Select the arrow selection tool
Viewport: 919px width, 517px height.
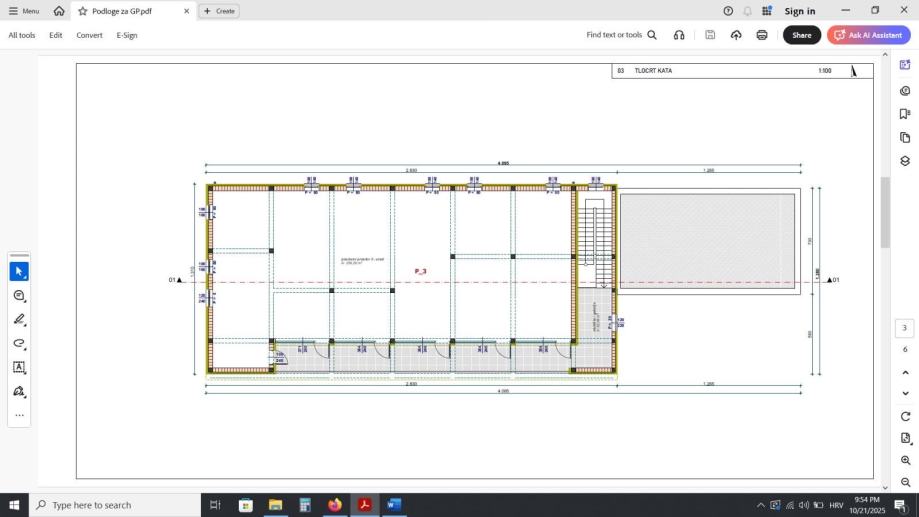(19, 272)
